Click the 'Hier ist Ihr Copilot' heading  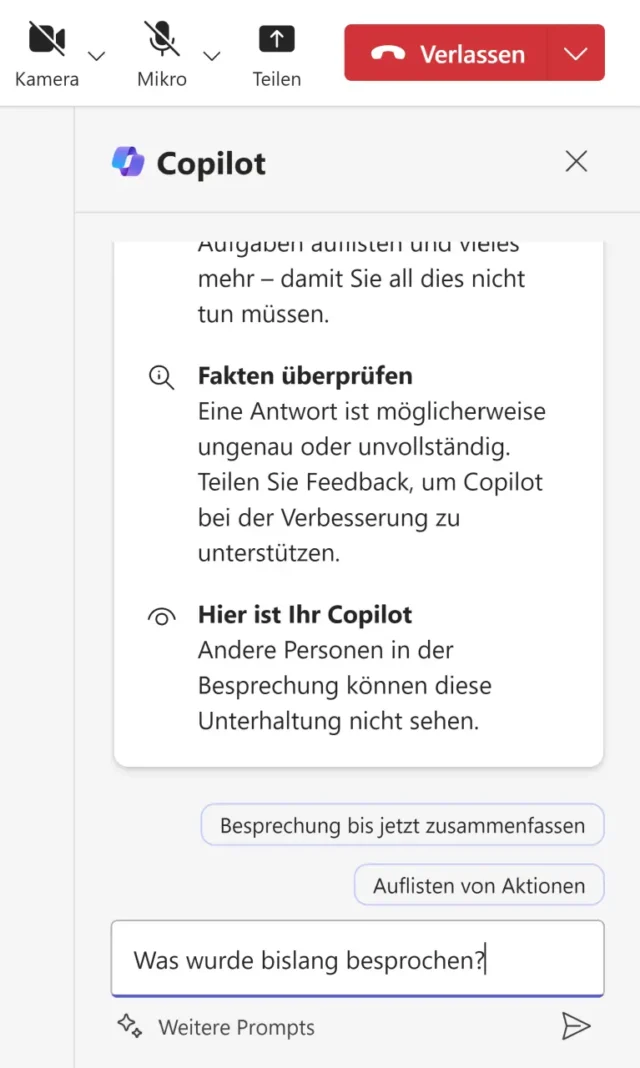305,615
